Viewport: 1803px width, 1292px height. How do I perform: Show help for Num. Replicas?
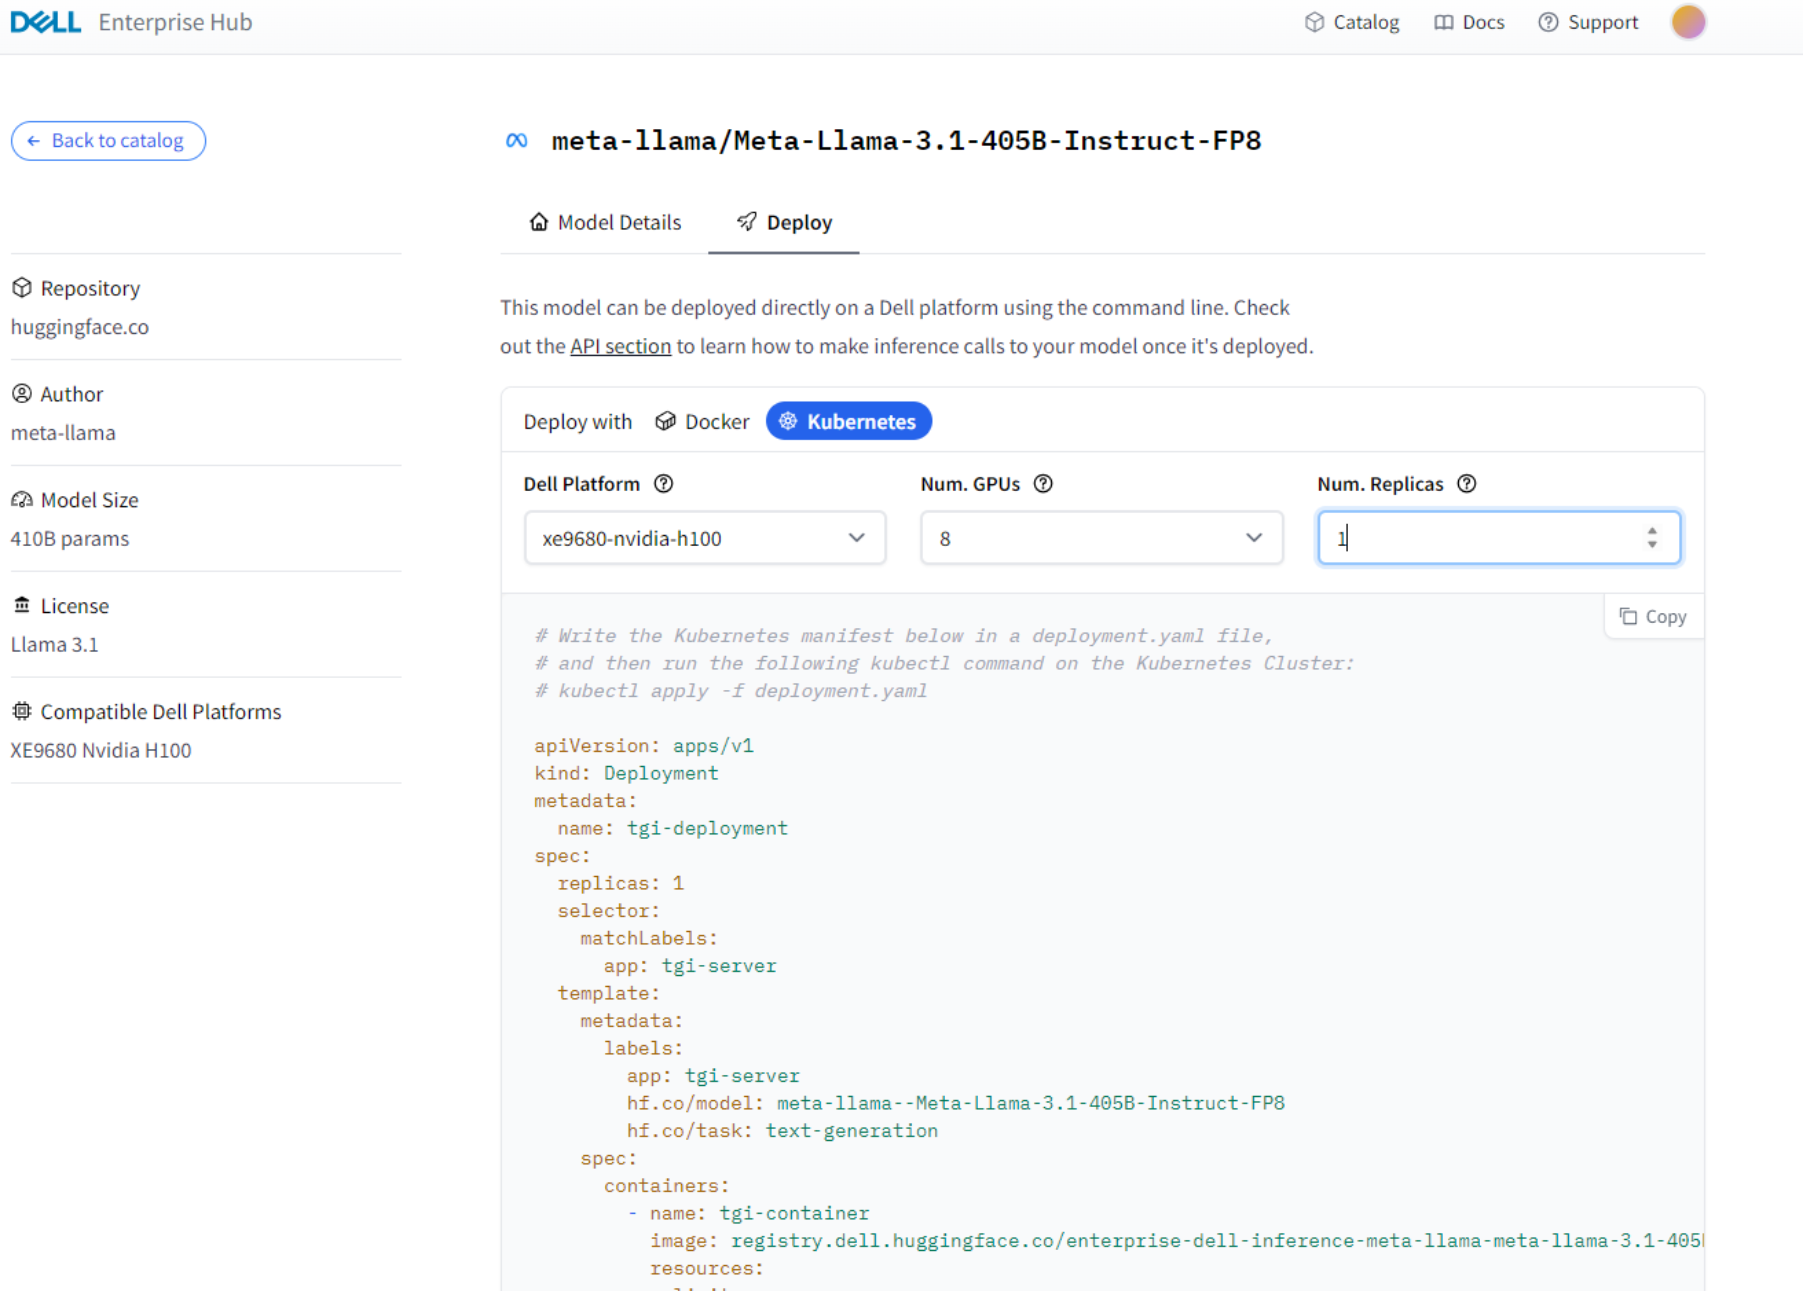click(1466, 484)
